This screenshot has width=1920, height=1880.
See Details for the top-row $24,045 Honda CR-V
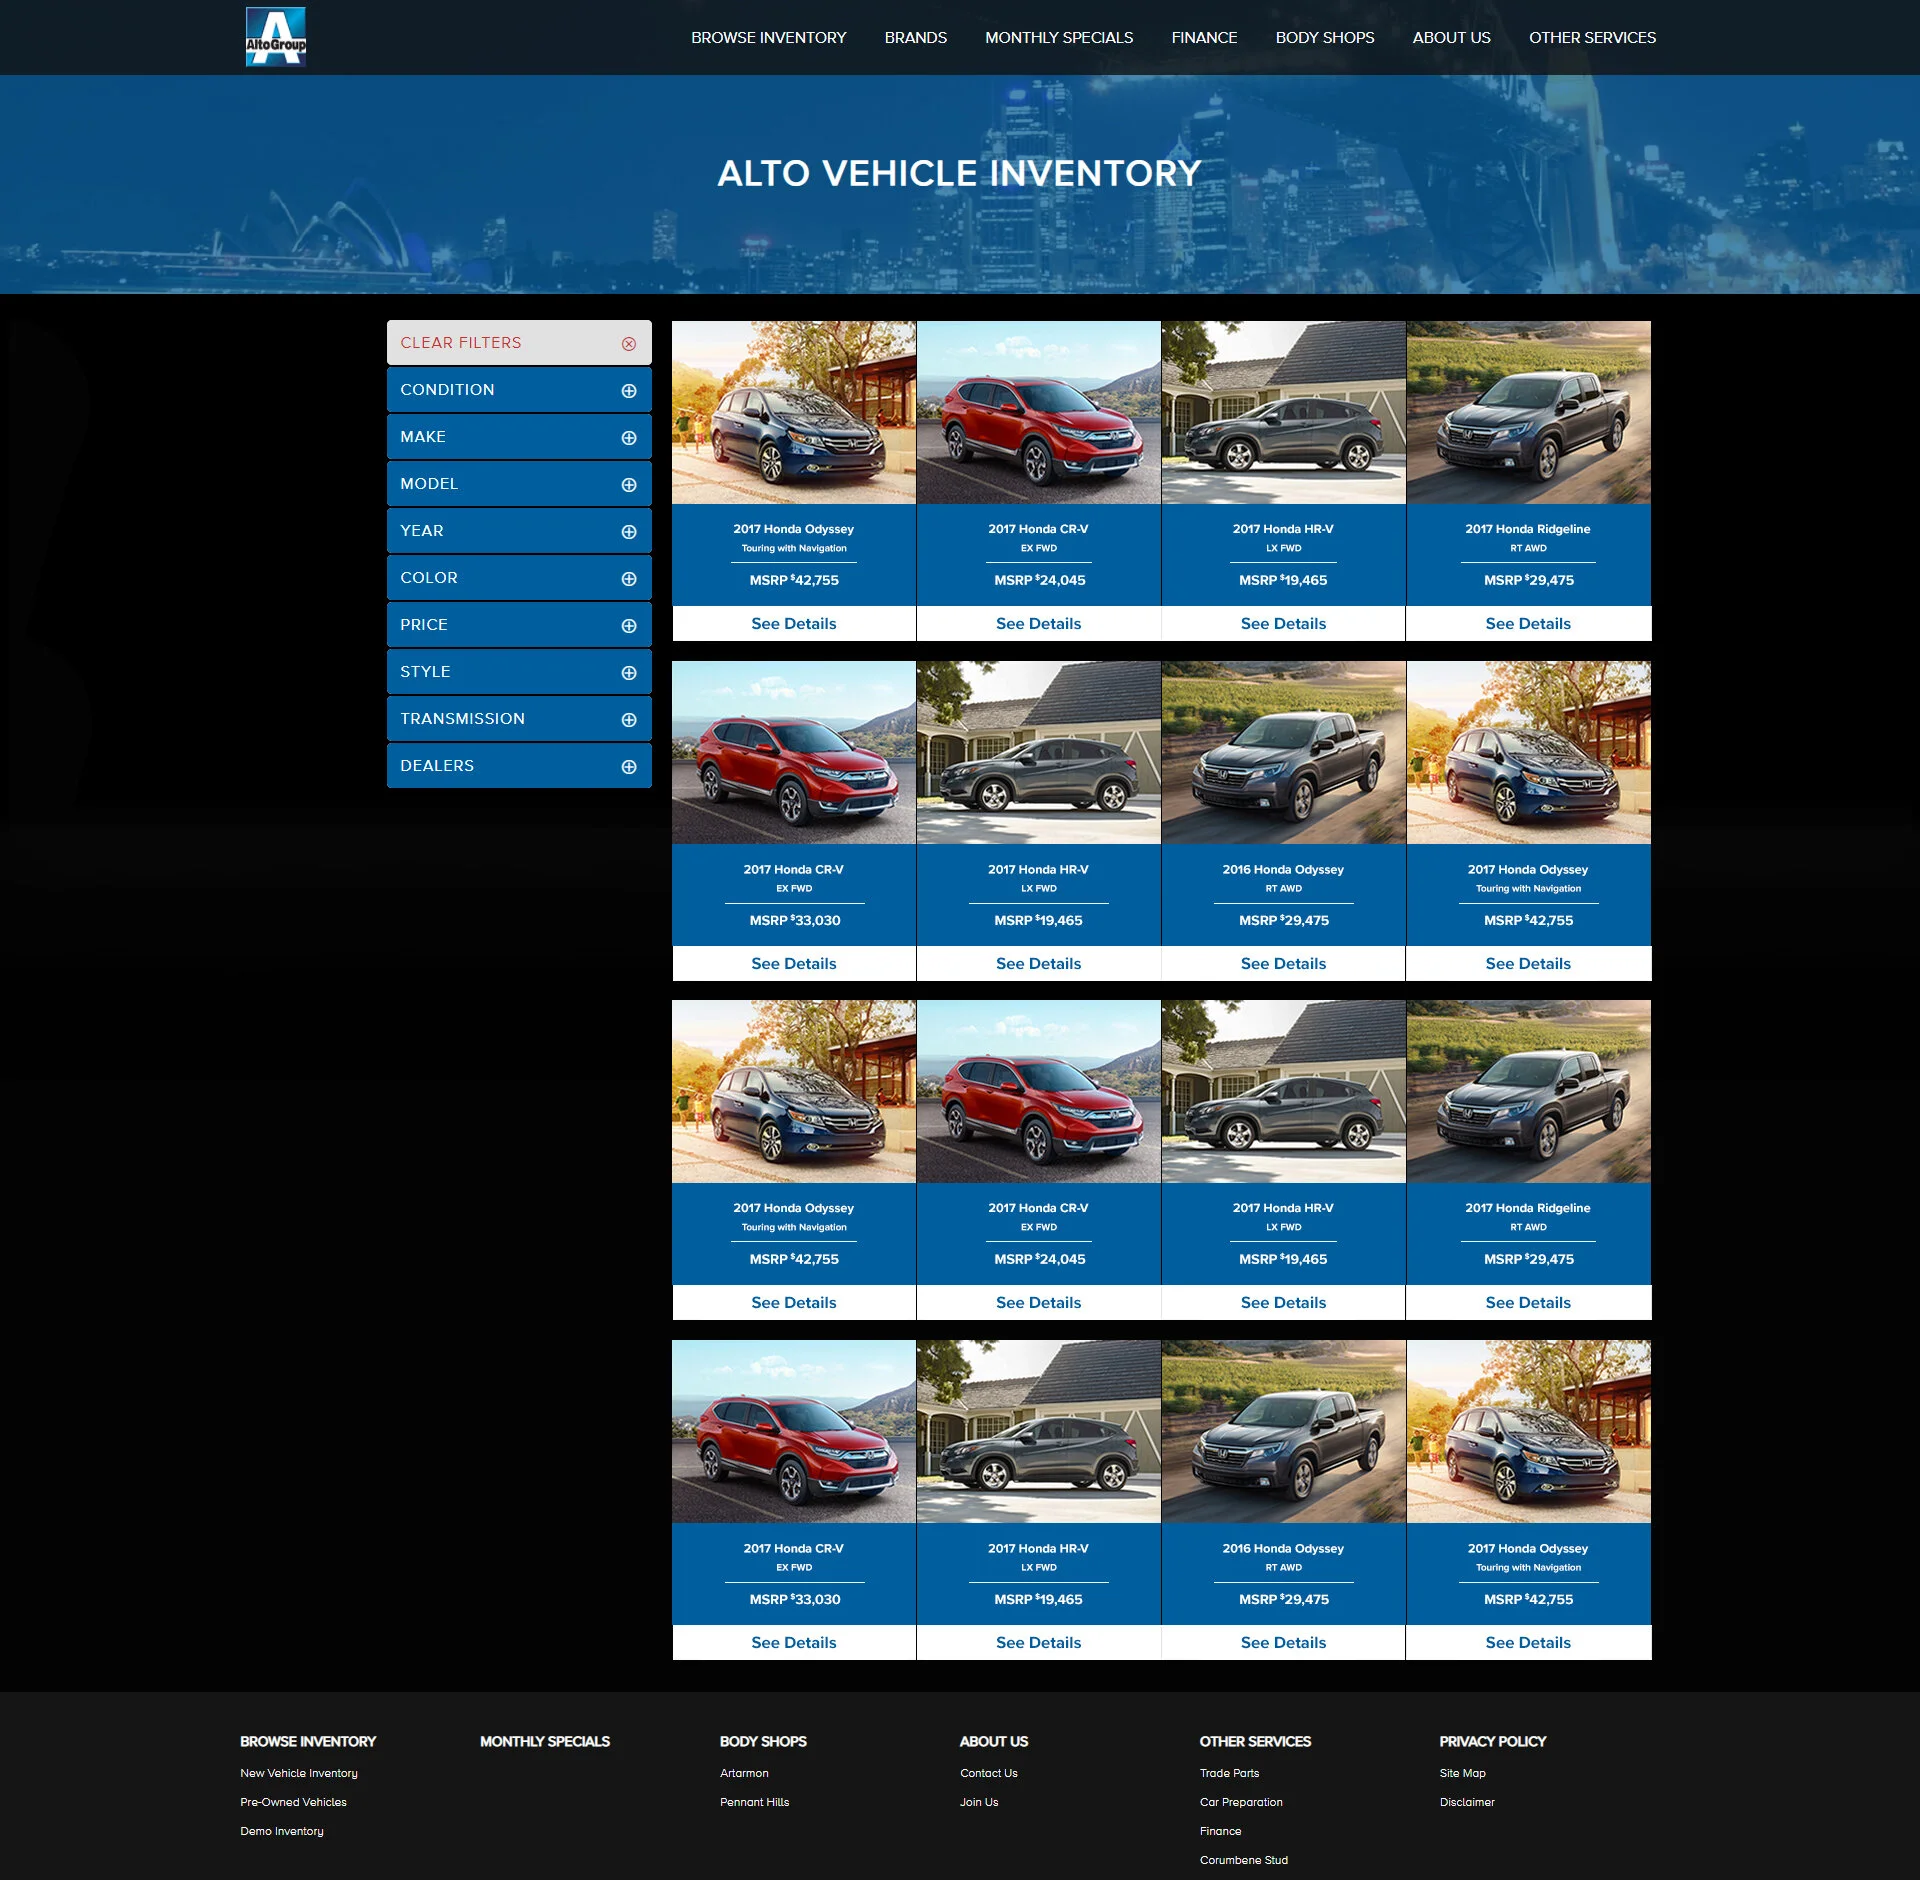pyautogui.click(x=1038, y=624)
